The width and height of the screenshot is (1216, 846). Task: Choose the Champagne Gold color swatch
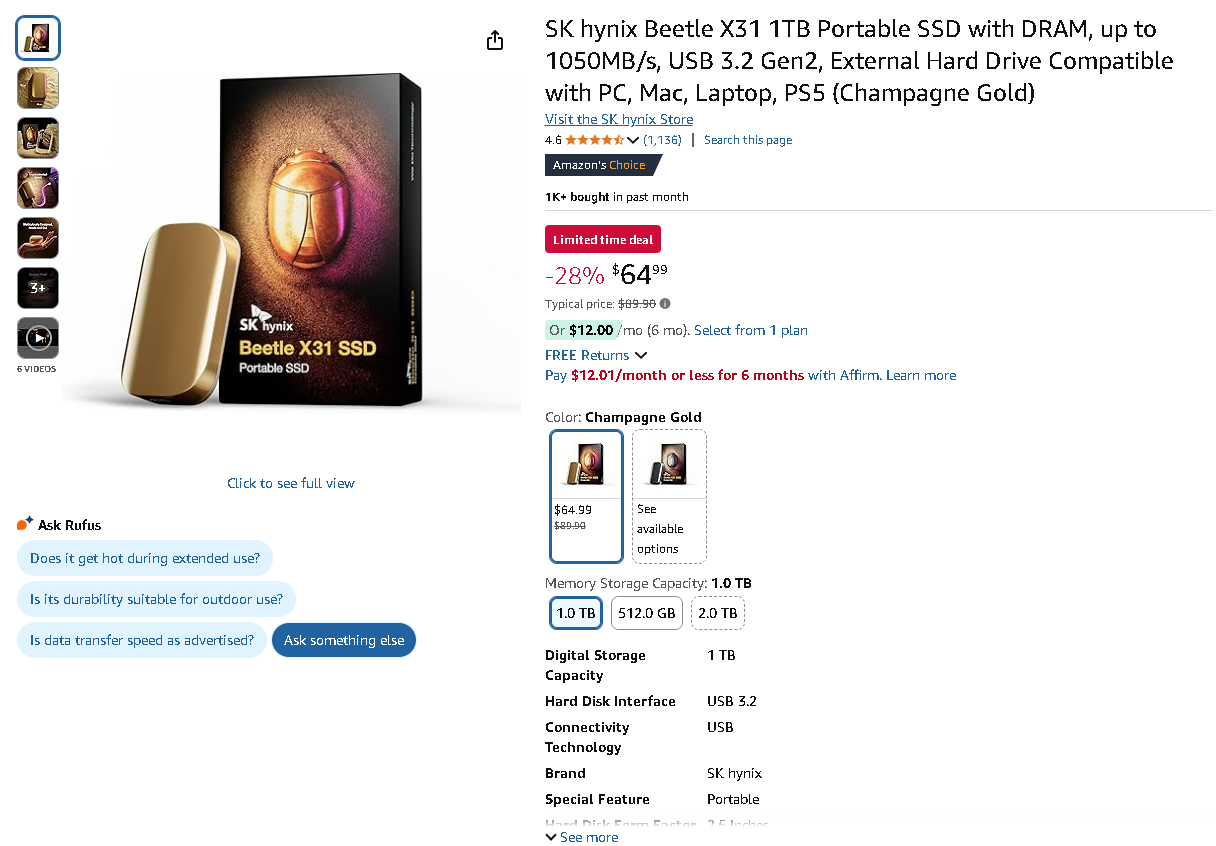point(586,496)
